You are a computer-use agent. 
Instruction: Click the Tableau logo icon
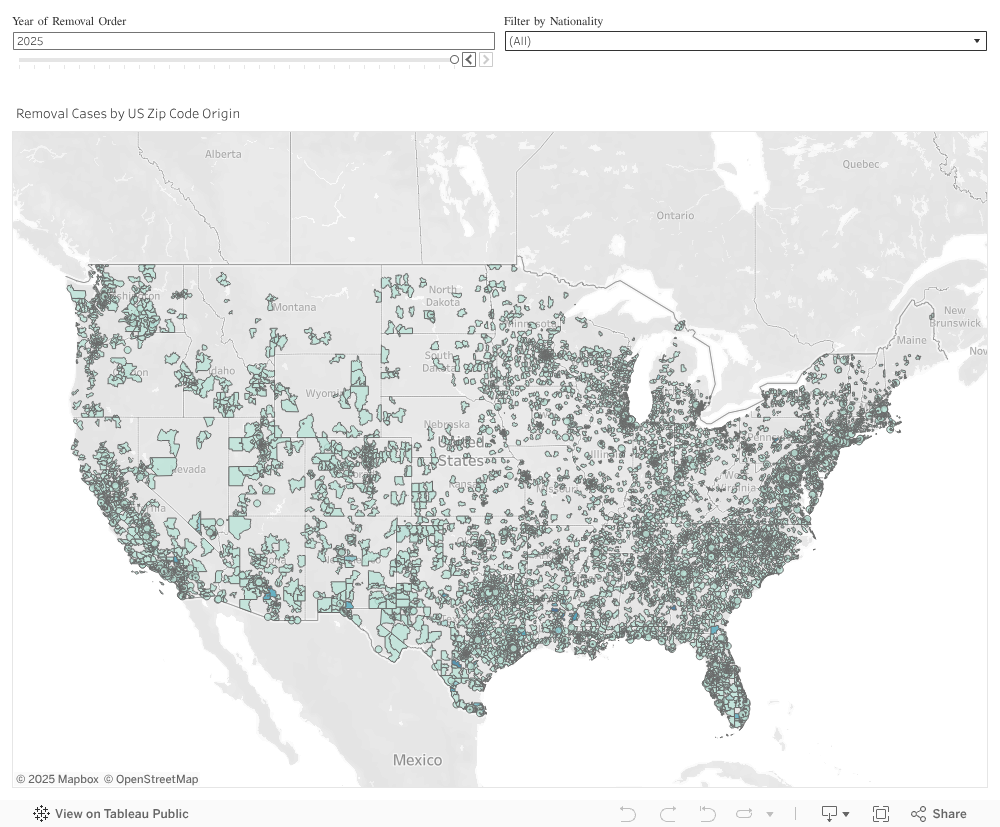click(x=41, y=814)
